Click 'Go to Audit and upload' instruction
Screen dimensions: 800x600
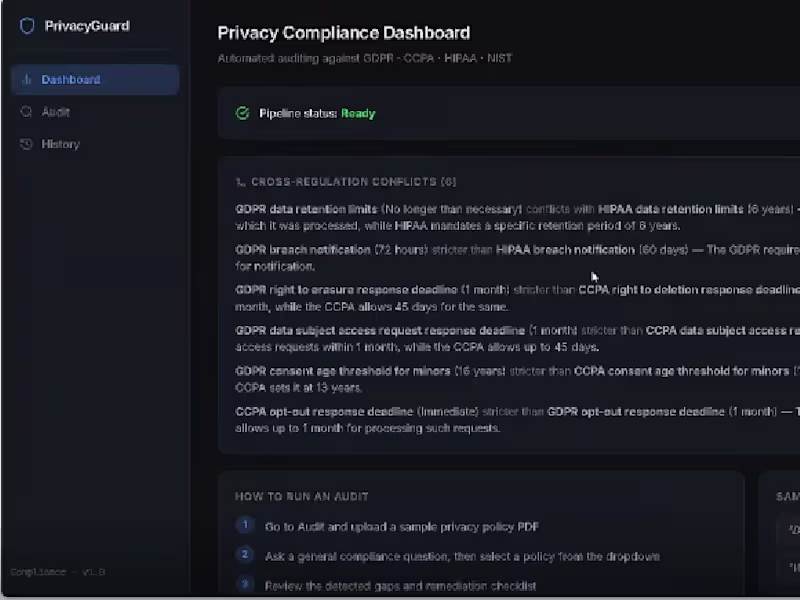pos(402,527)
